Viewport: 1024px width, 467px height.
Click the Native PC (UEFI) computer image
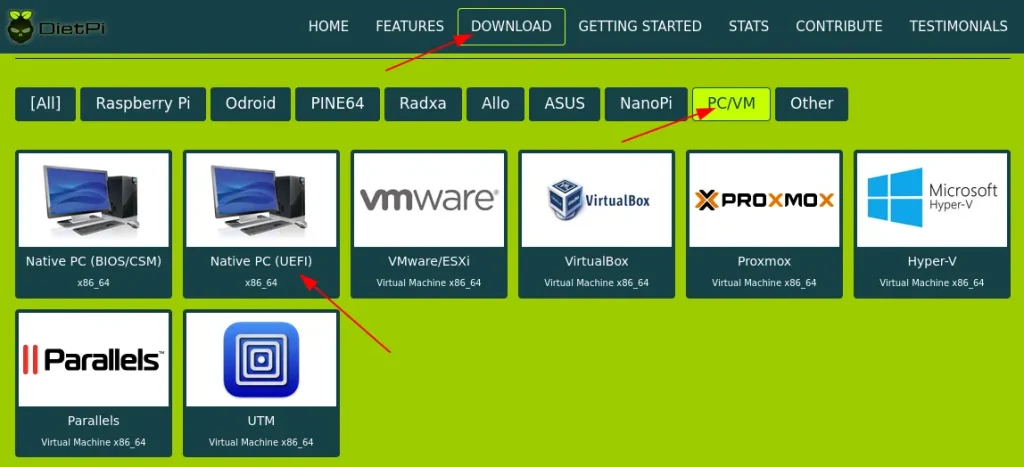261,199
